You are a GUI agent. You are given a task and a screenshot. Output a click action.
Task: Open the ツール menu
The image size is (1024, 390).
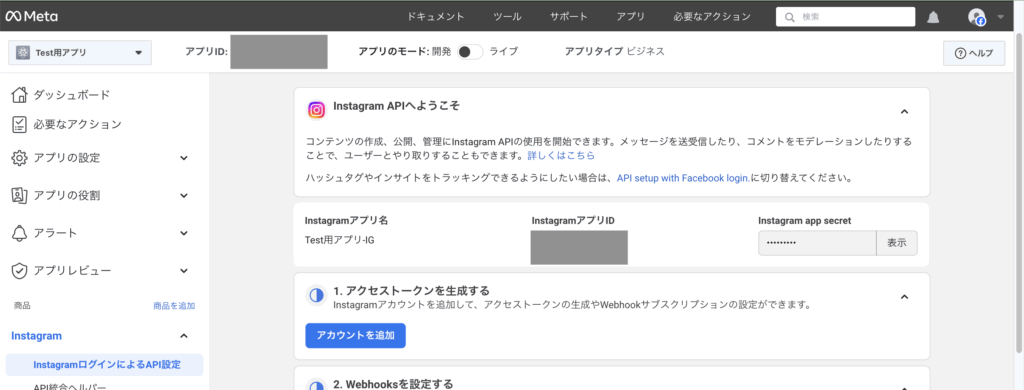(x=507, y=17)
